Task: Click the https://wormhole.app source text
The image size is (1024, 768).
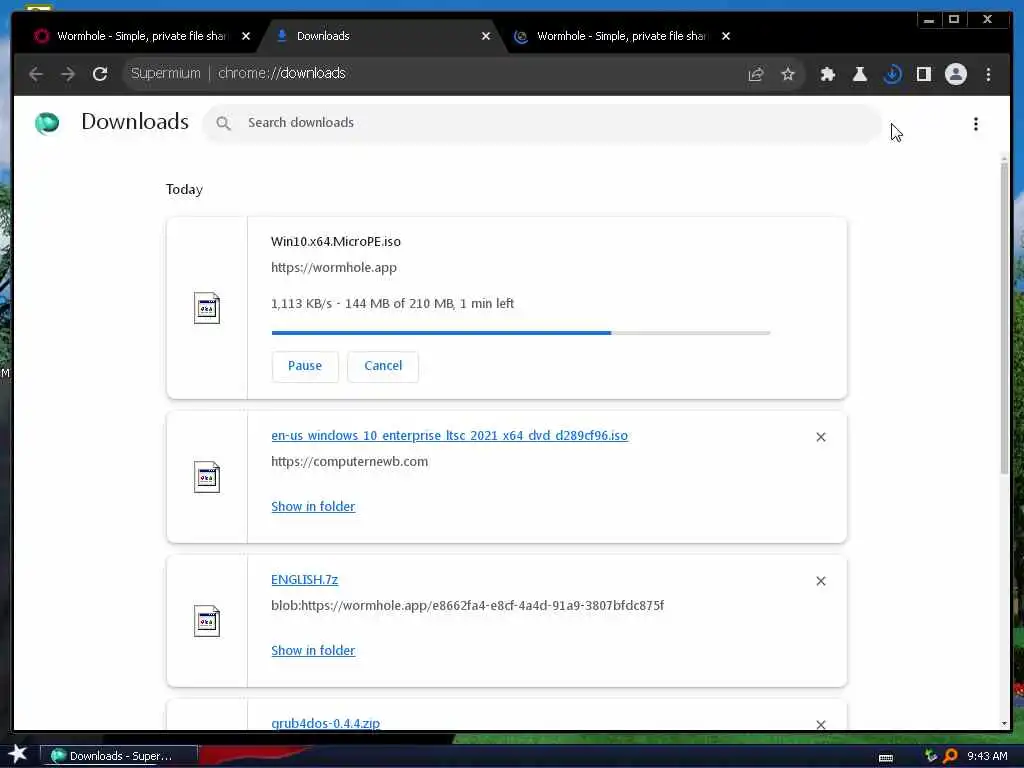Action: coord(334,268)
